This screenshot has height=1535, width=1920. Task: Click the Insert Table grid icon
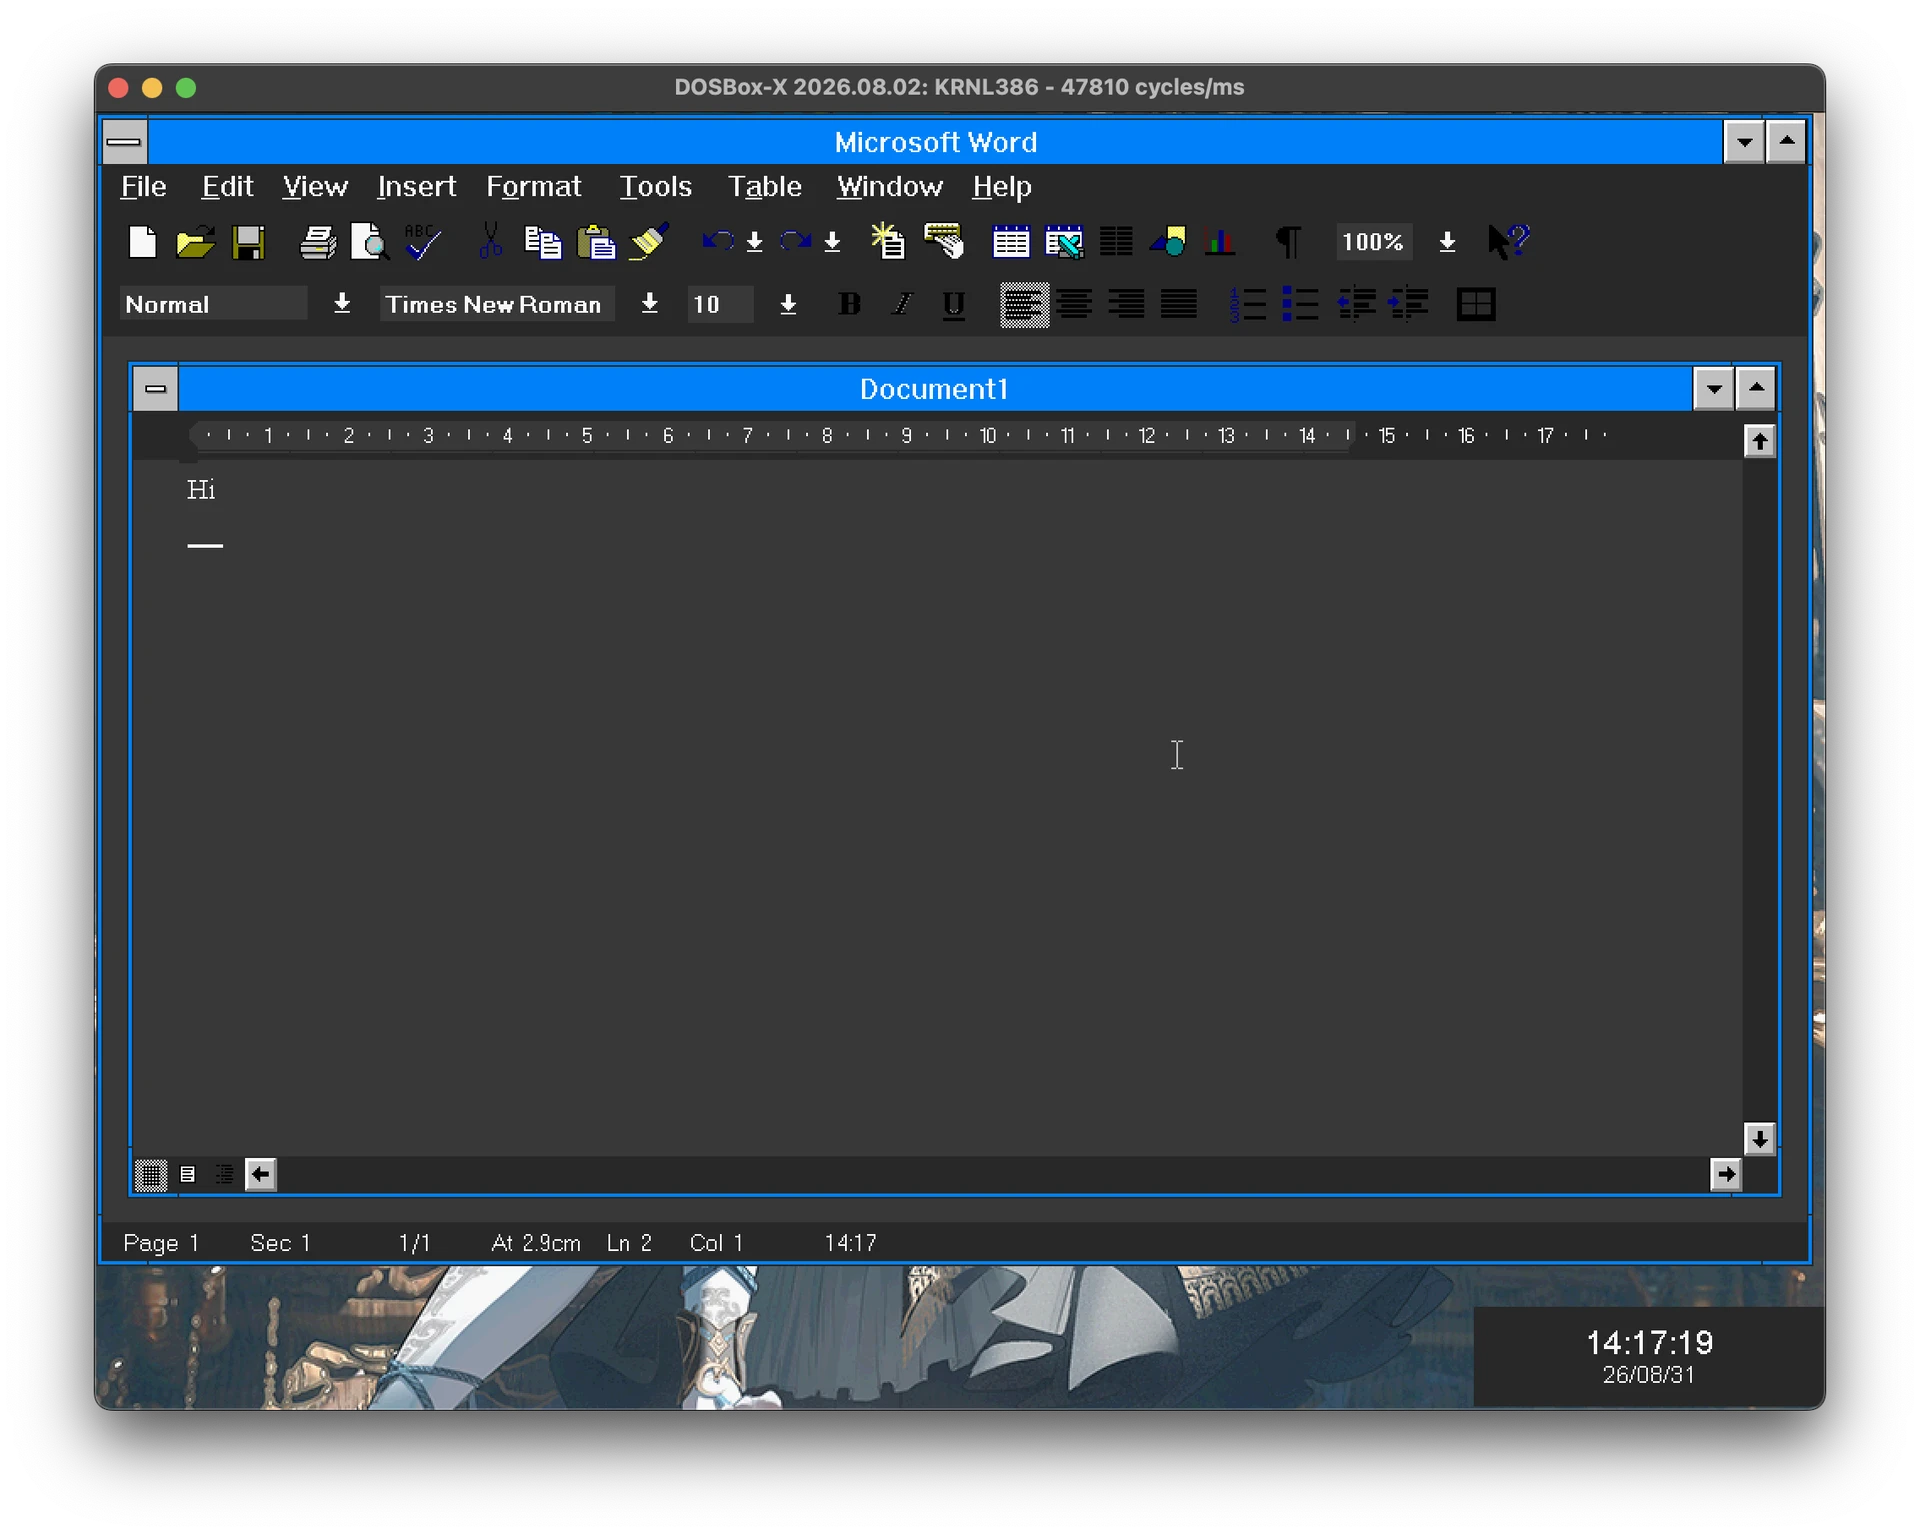point(1011,242)
